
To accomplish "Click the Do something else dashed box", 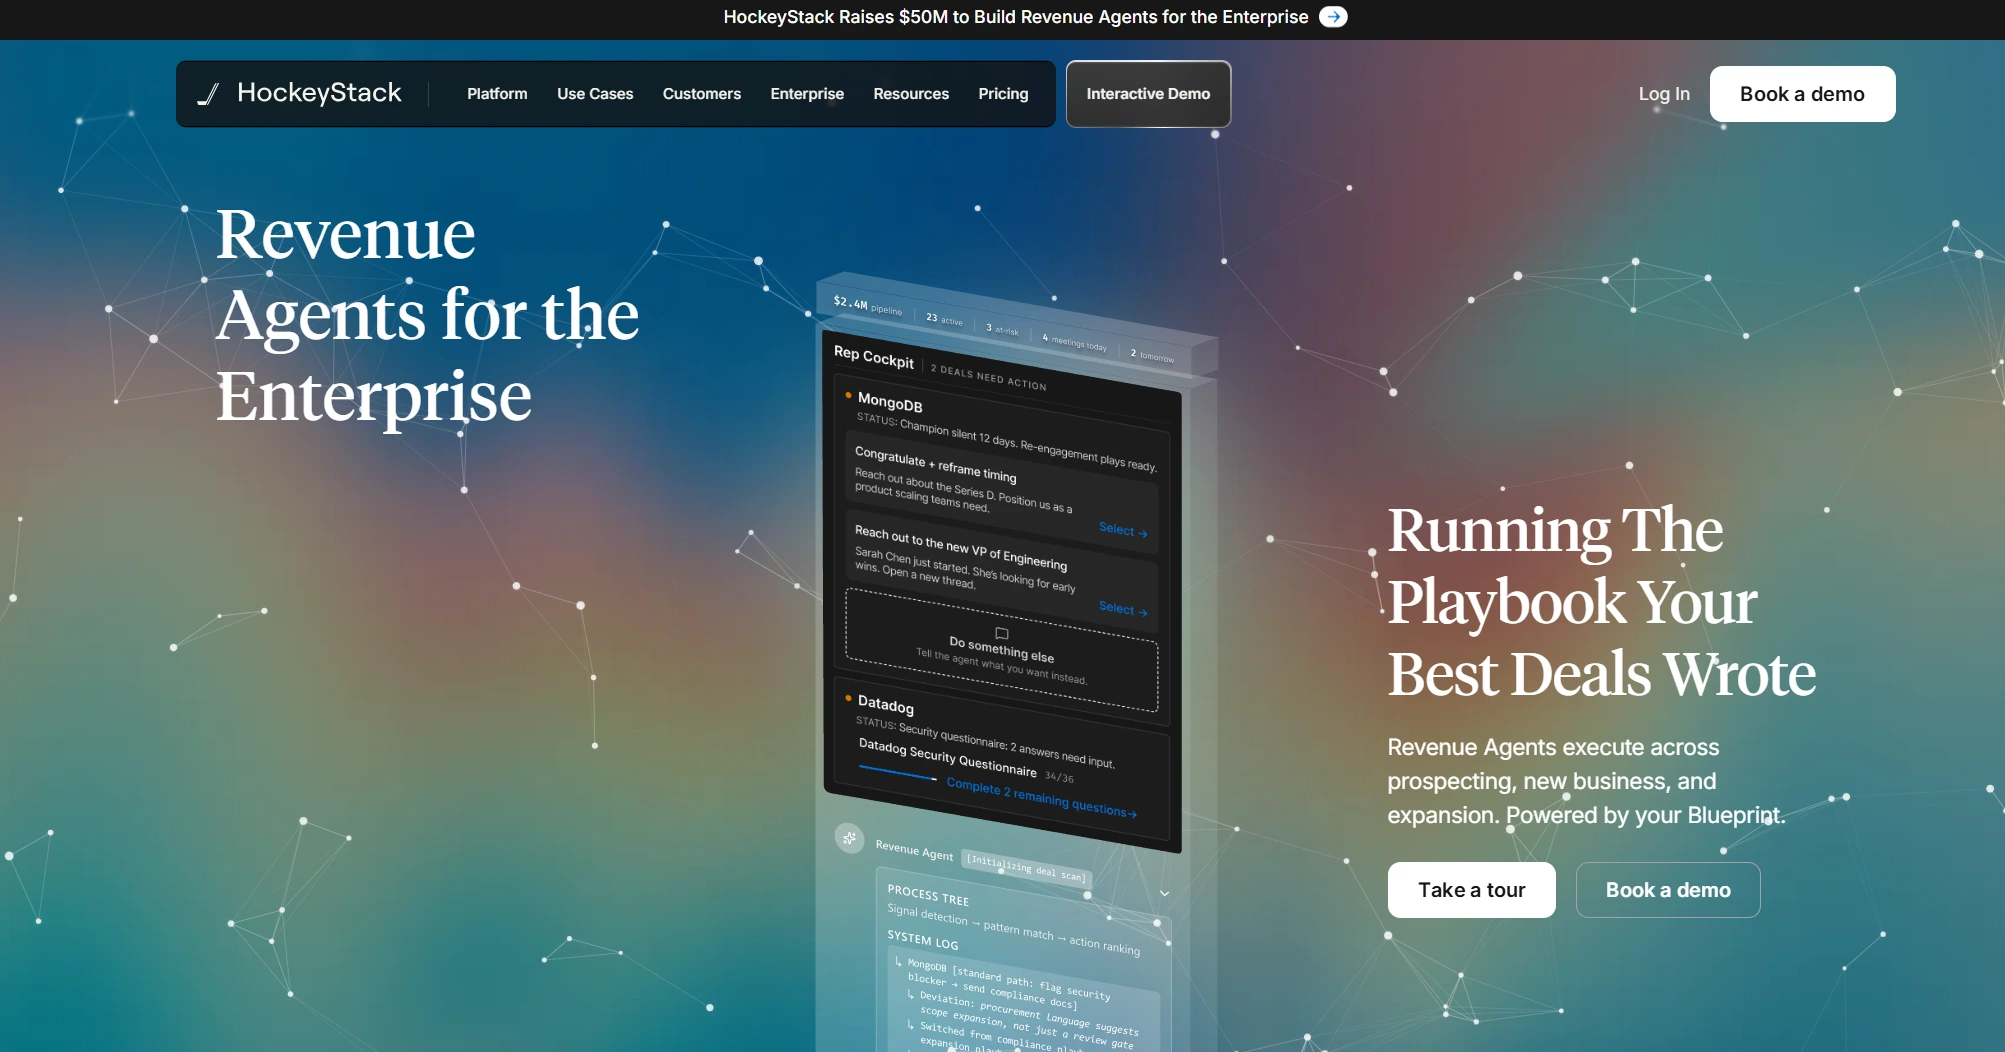I will tap(1001, 651).
